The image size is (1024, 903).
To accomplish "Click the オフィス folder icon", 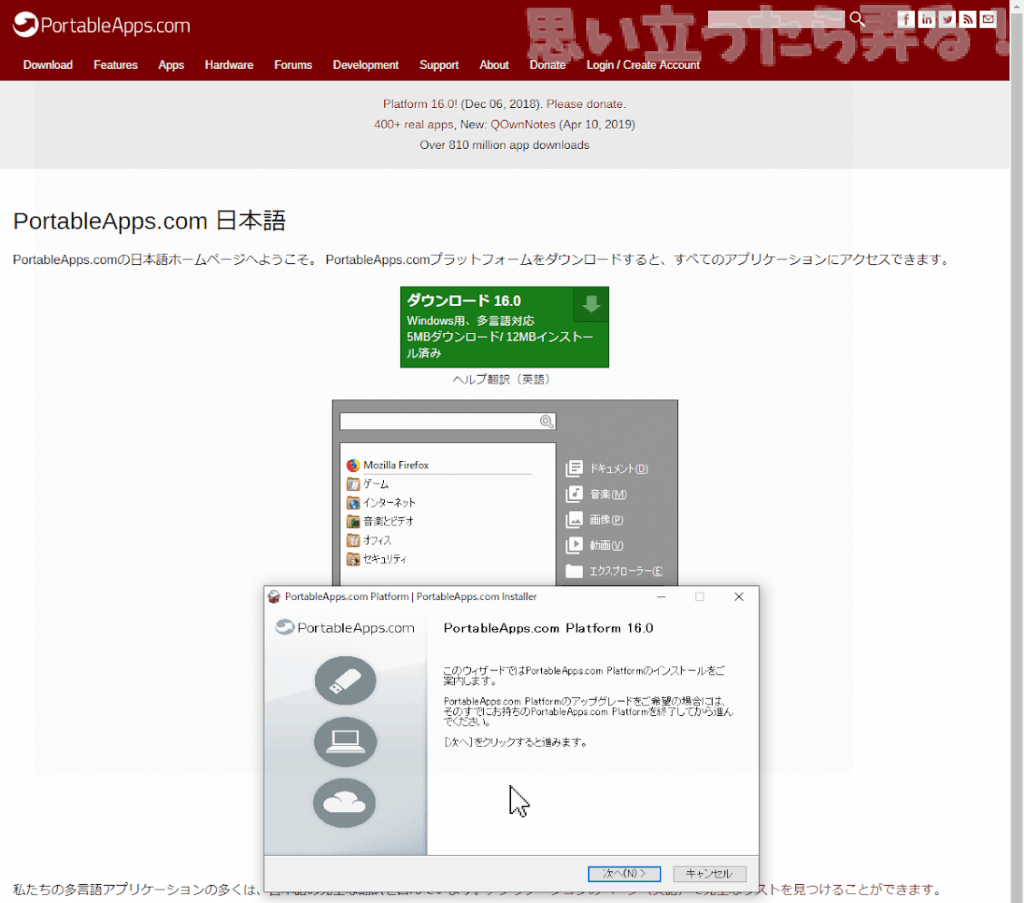I will (353, 540).
